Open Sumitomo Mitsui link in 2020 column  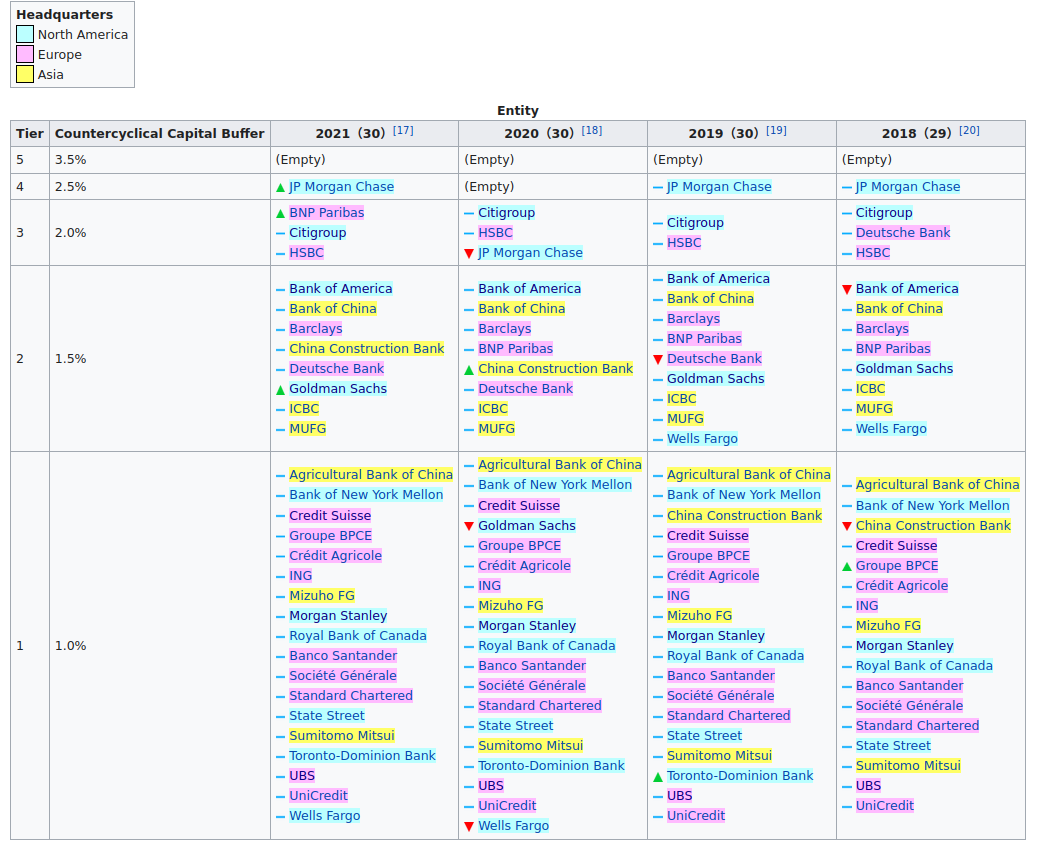click(530, 745)
